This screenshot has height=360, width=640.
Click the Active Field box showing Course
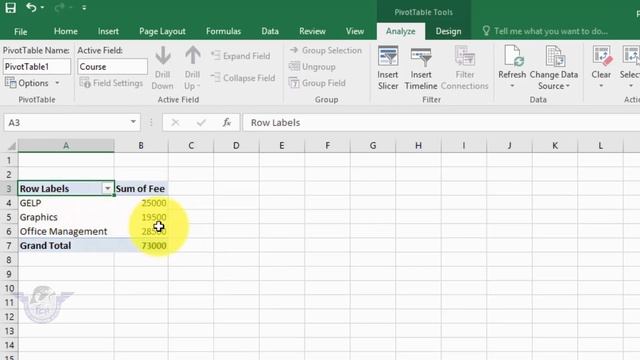click(x=112, y=67)
